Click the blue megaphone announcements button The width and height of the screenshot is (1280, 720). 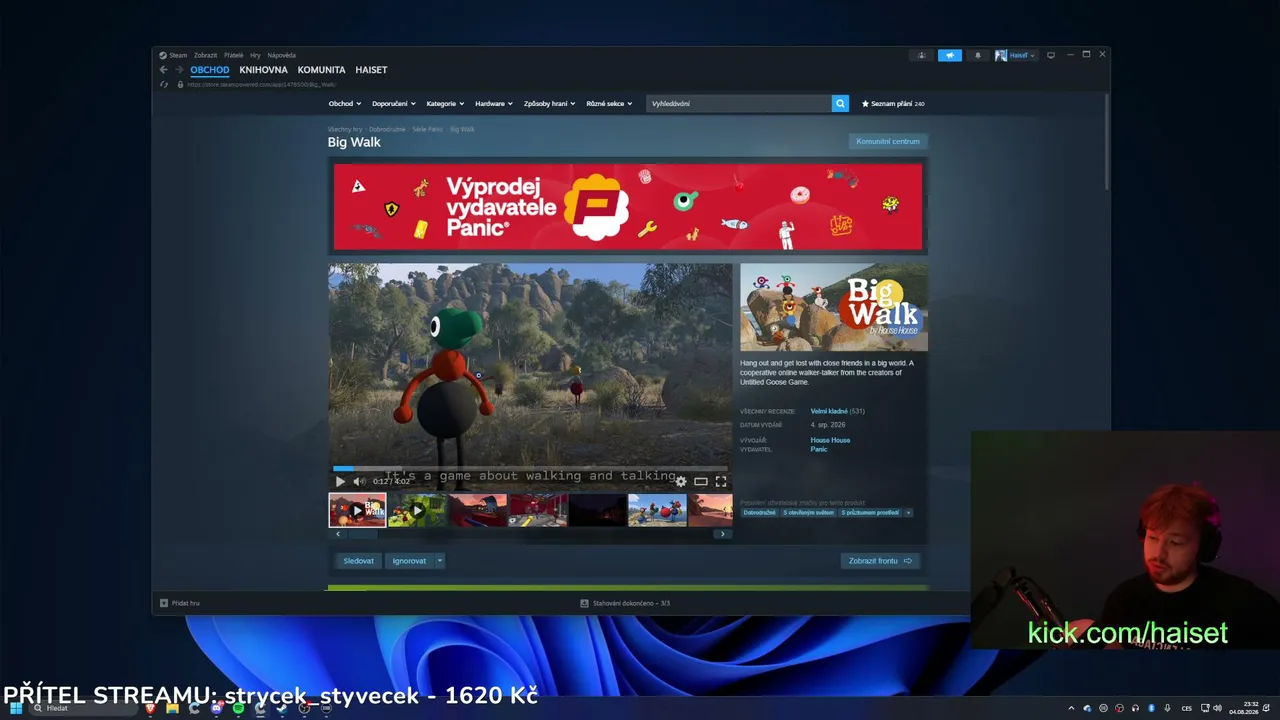click(950, 55)
